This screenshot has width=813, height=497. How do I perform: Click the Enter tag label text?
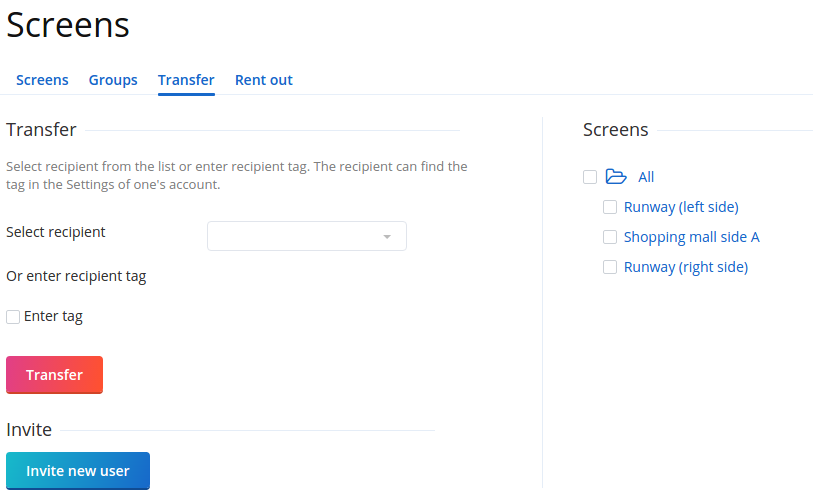pos(53,316)
